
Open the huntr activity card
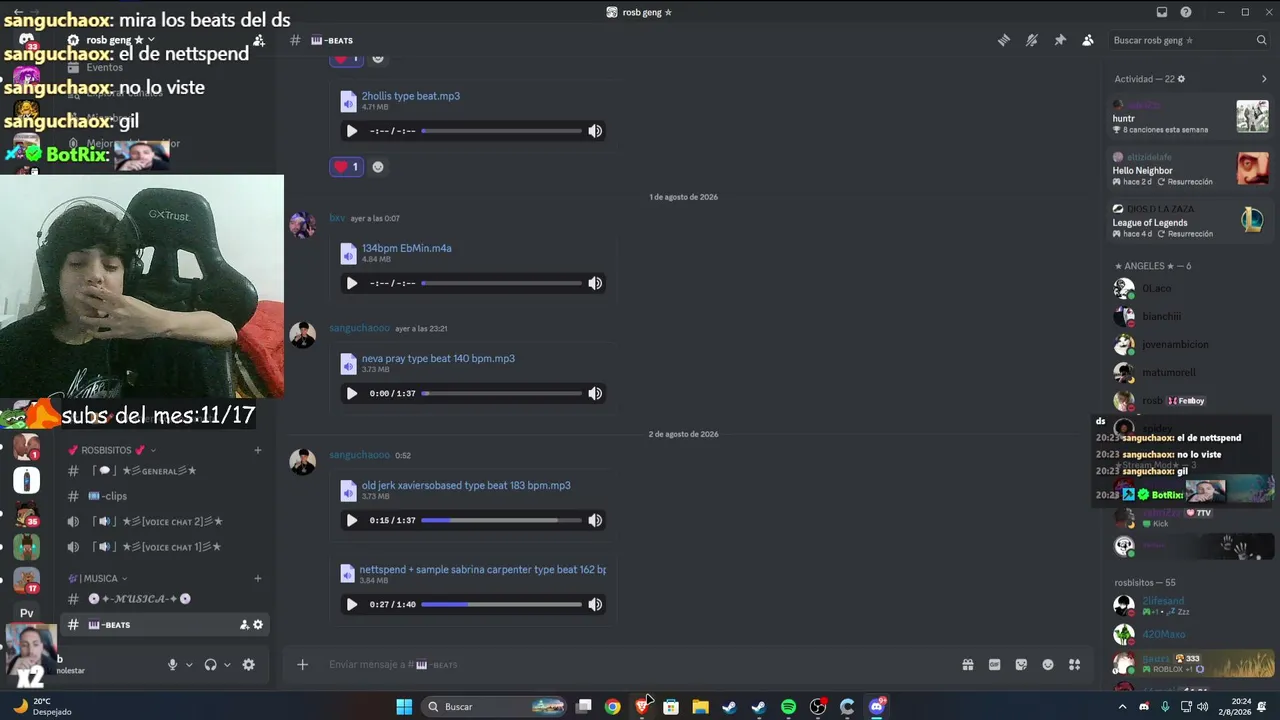pyautogui.click(x=1190, y=117)
